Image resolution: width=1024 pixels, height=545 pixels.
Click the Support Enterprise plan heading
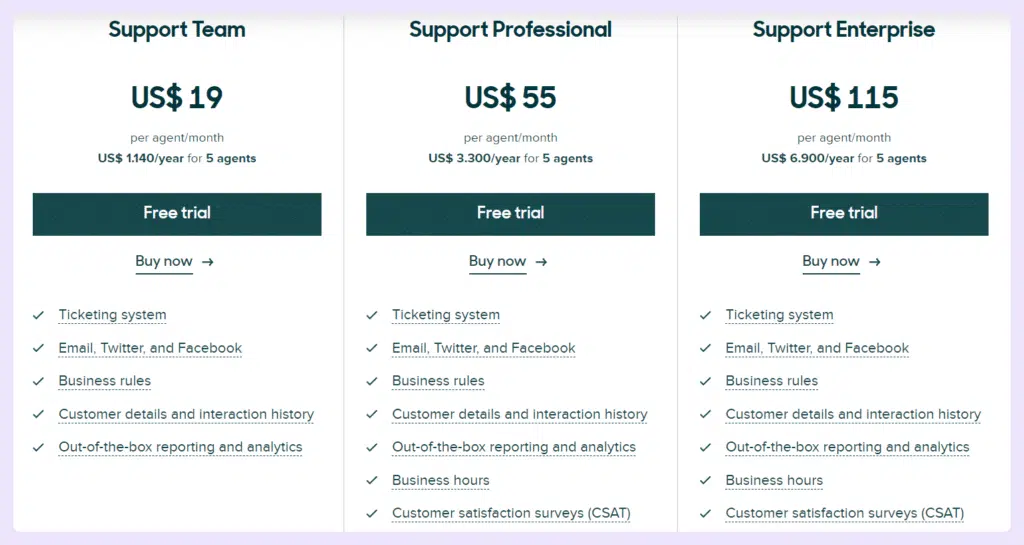(844, 30)
